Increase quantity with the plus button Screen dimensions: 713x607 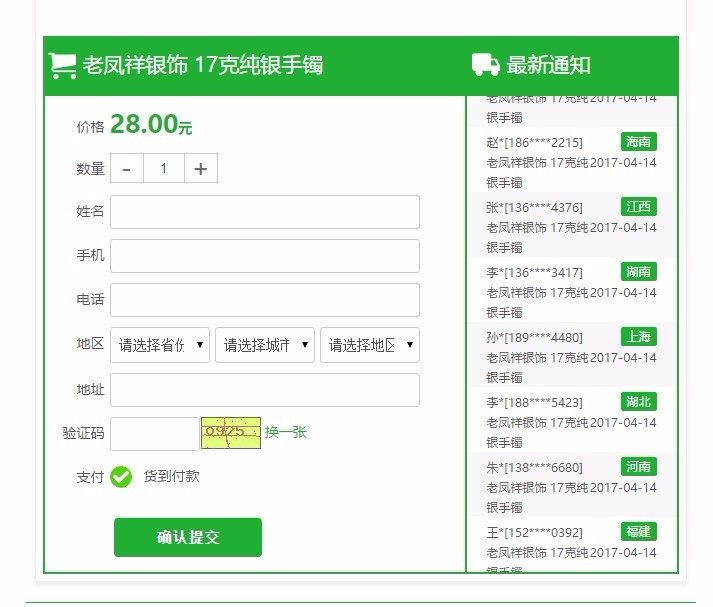201,169
